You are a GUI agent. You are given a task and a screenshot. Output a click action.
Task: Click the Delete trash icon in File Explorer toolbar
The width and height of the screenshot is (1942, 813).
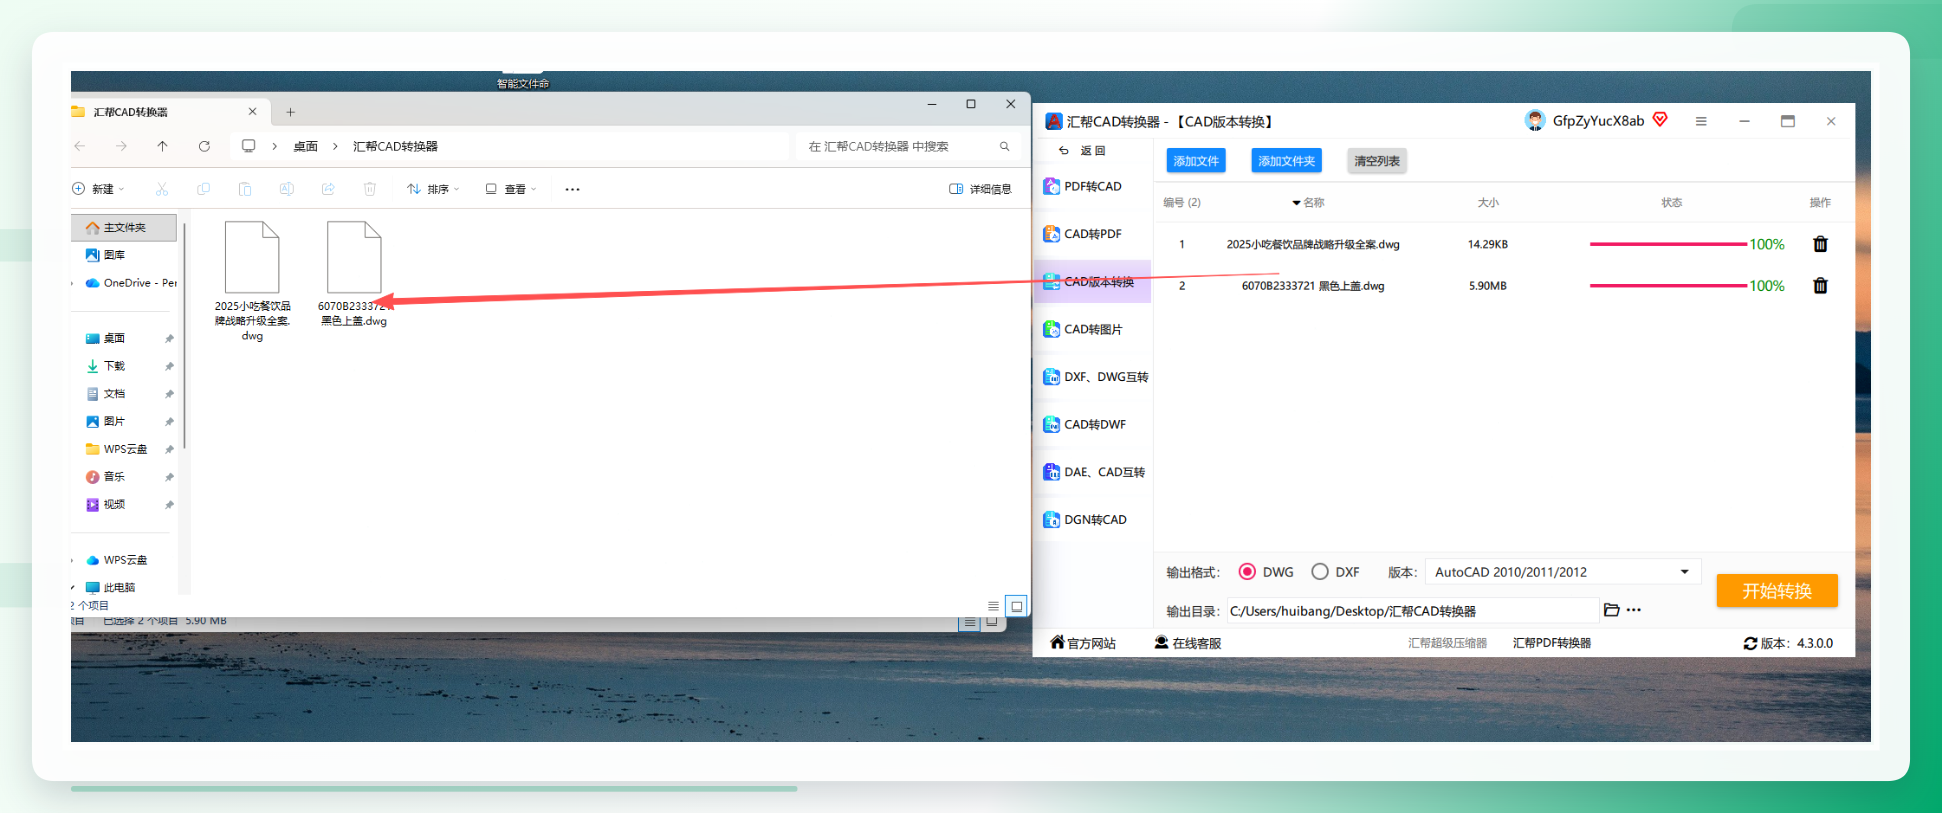click(x=369, y=189)
